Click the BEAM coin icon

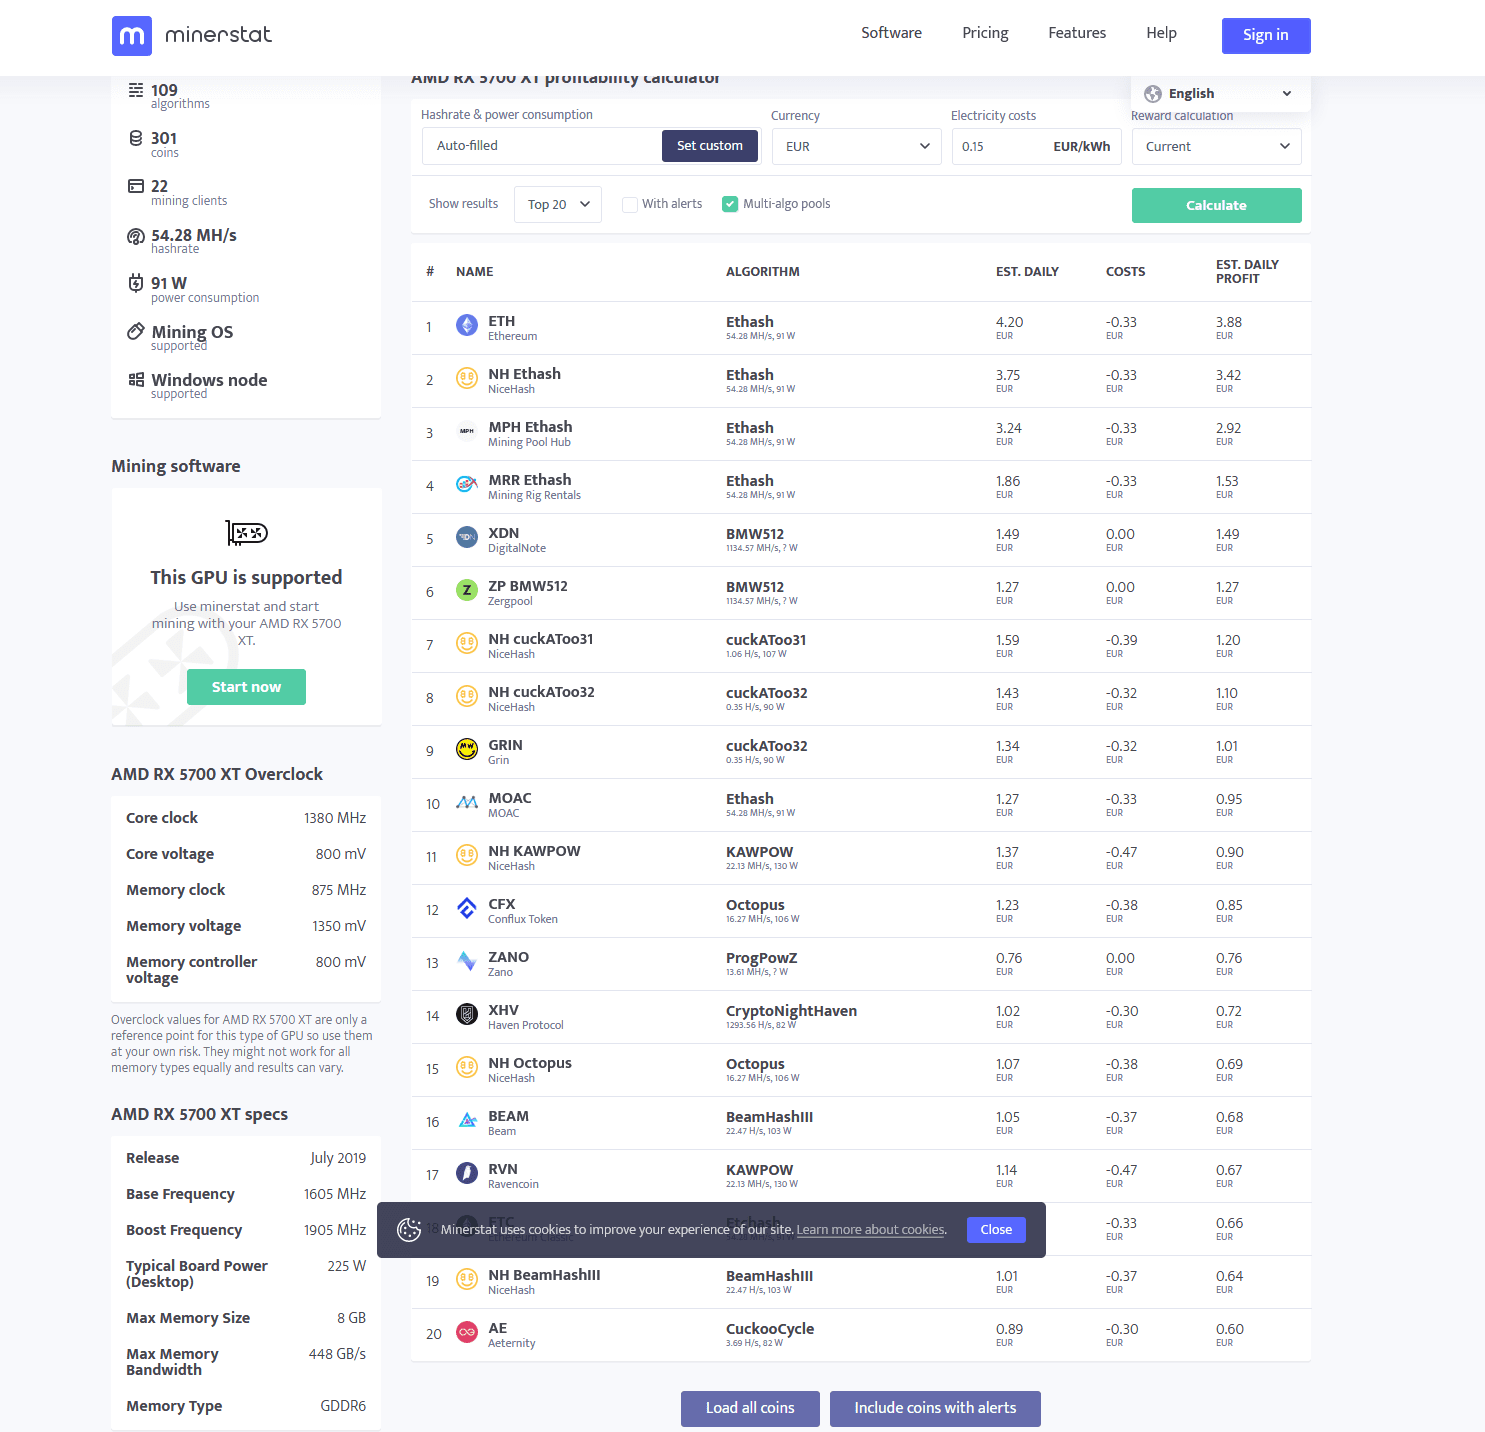pos(467,1120)
